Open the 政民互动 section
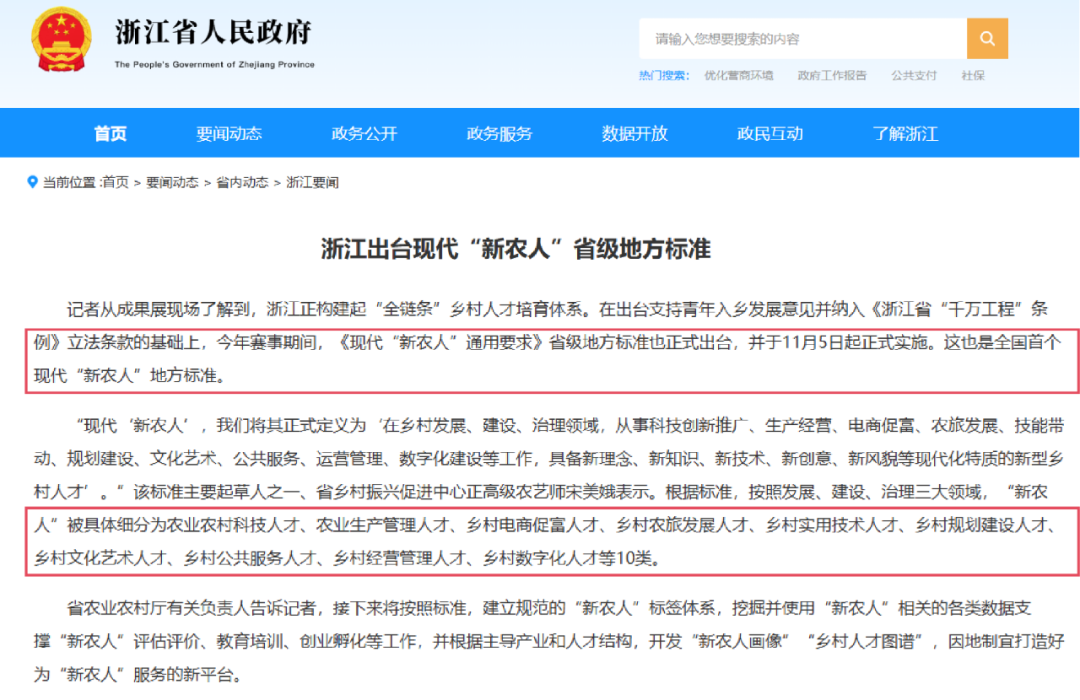Image resolution: width=1080 pixels, height=700 pixels. 771,132
